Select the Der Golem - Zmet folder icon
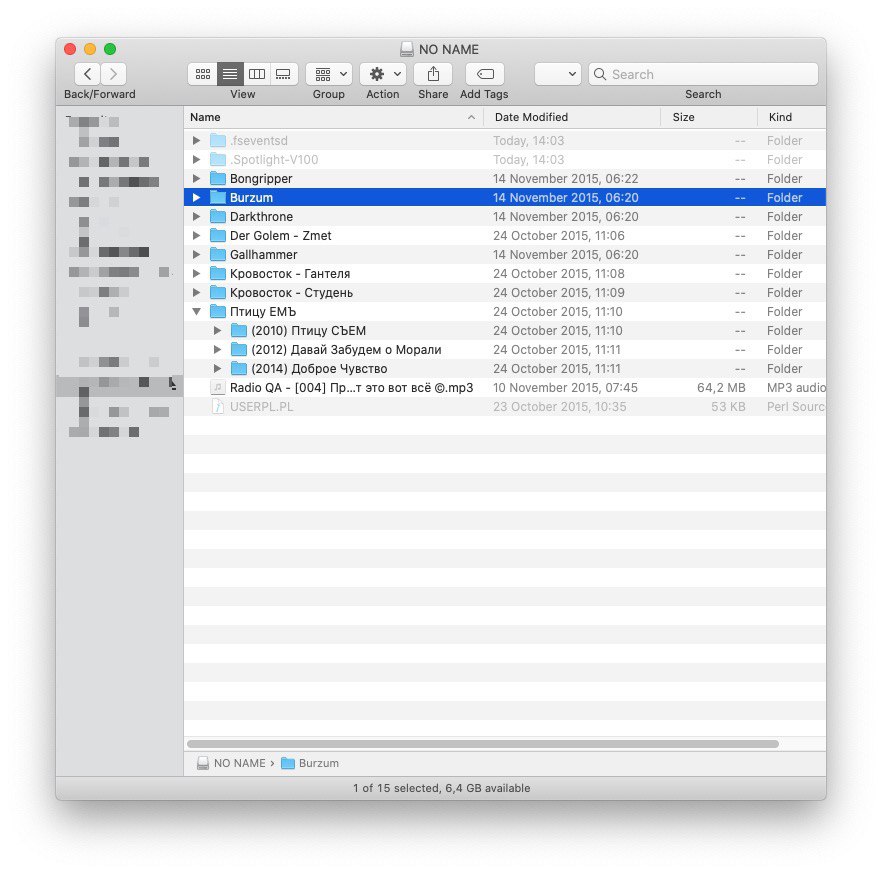This screenshot has height=874, width=882. [x=218, y=236]
